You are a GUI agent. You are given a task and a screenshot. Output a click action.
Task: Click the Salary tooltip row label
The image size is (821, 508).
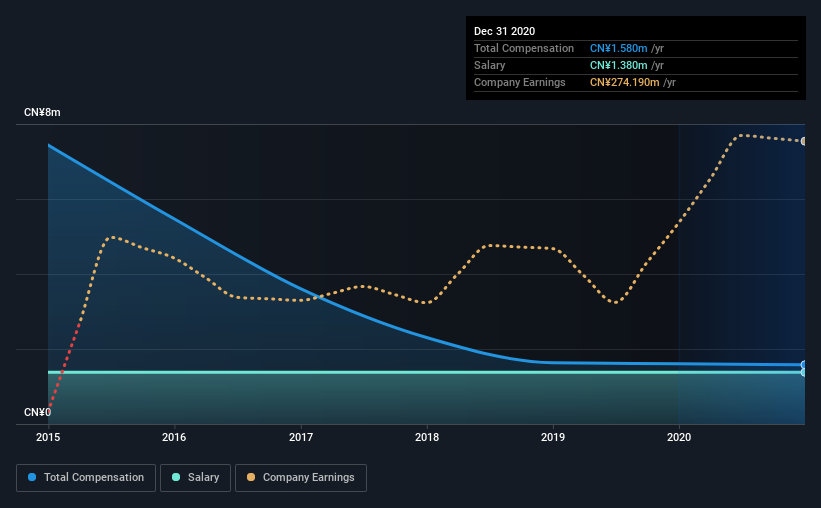point(490,65)
